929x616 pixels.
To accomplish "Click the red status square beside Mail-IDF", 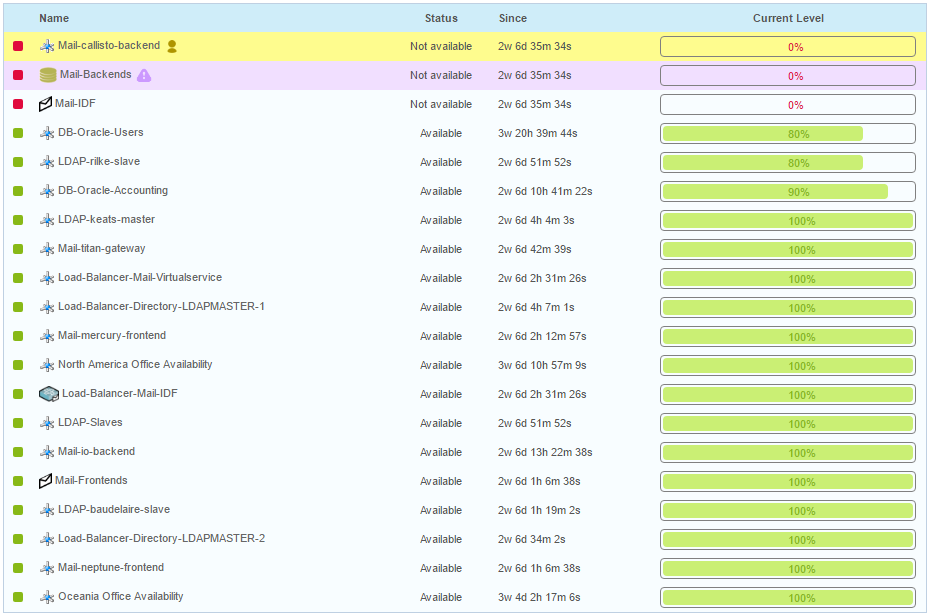I will 16,103.
